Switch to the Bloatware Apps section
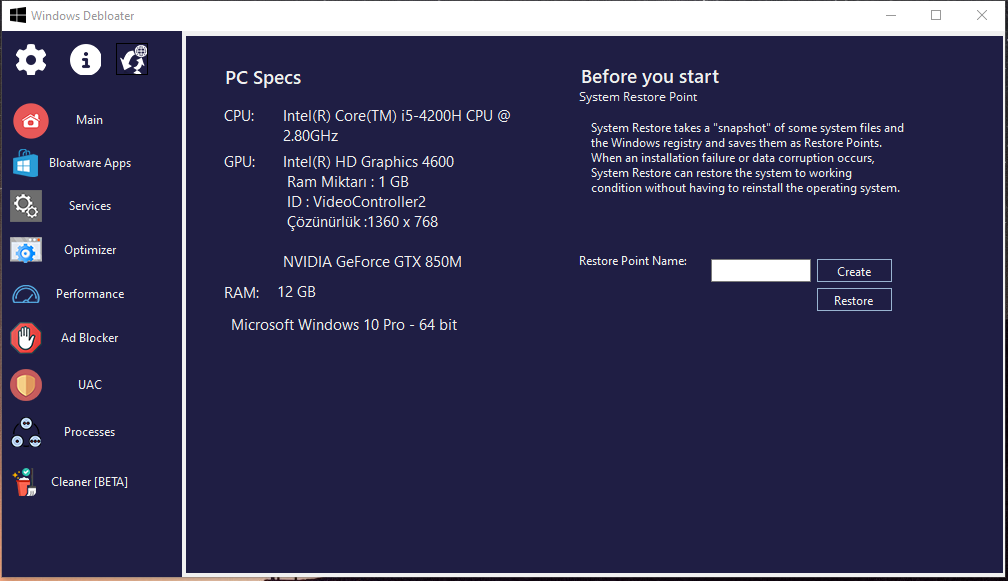Viewport: 1008px width, 581px height. coord(90,162)
